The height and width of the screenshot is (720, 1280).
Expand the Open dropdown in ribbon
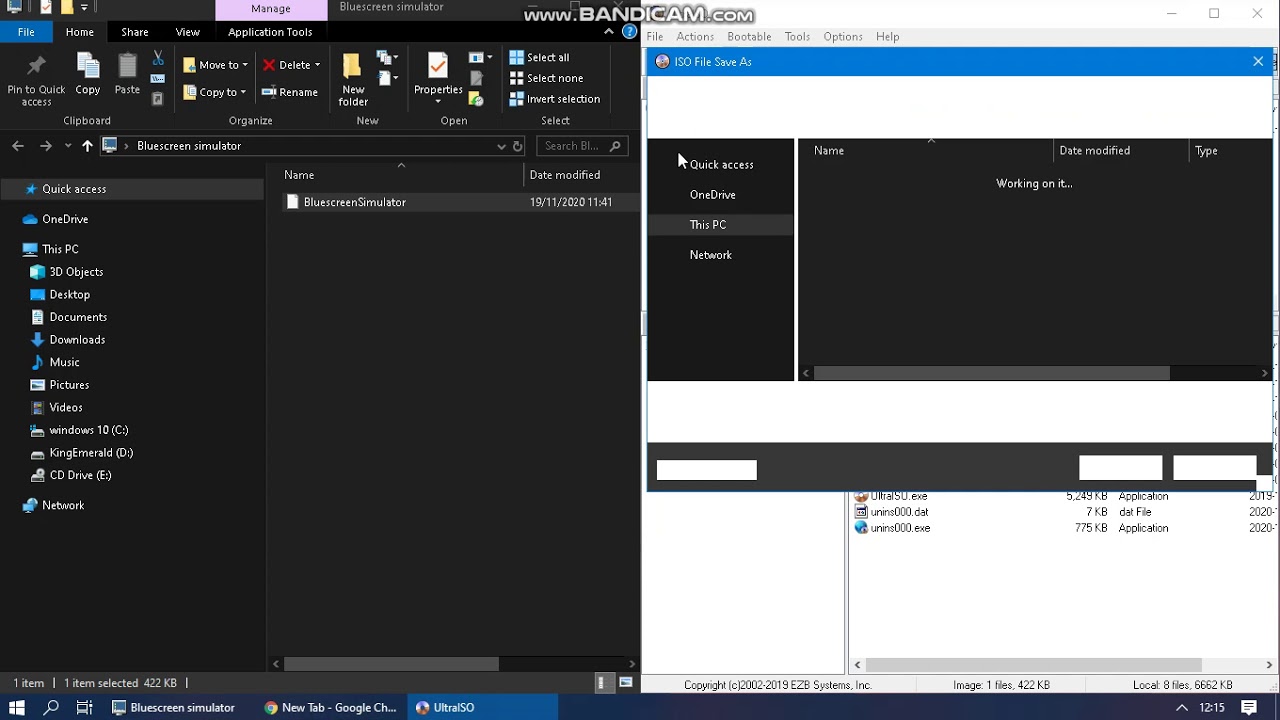pos(480,58)
